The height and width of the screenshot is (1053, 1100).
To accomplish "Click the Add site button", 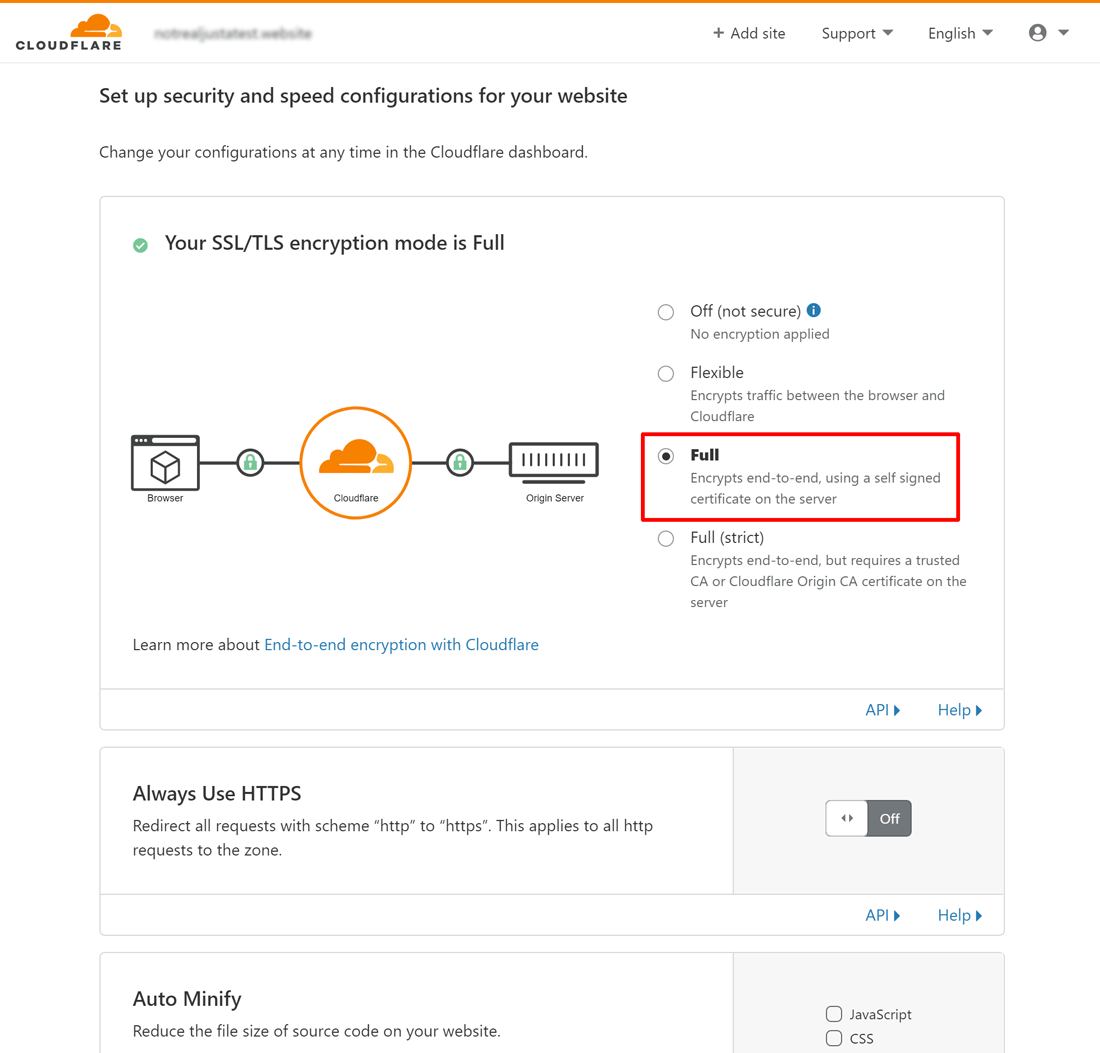I will [x=749, y=33].
